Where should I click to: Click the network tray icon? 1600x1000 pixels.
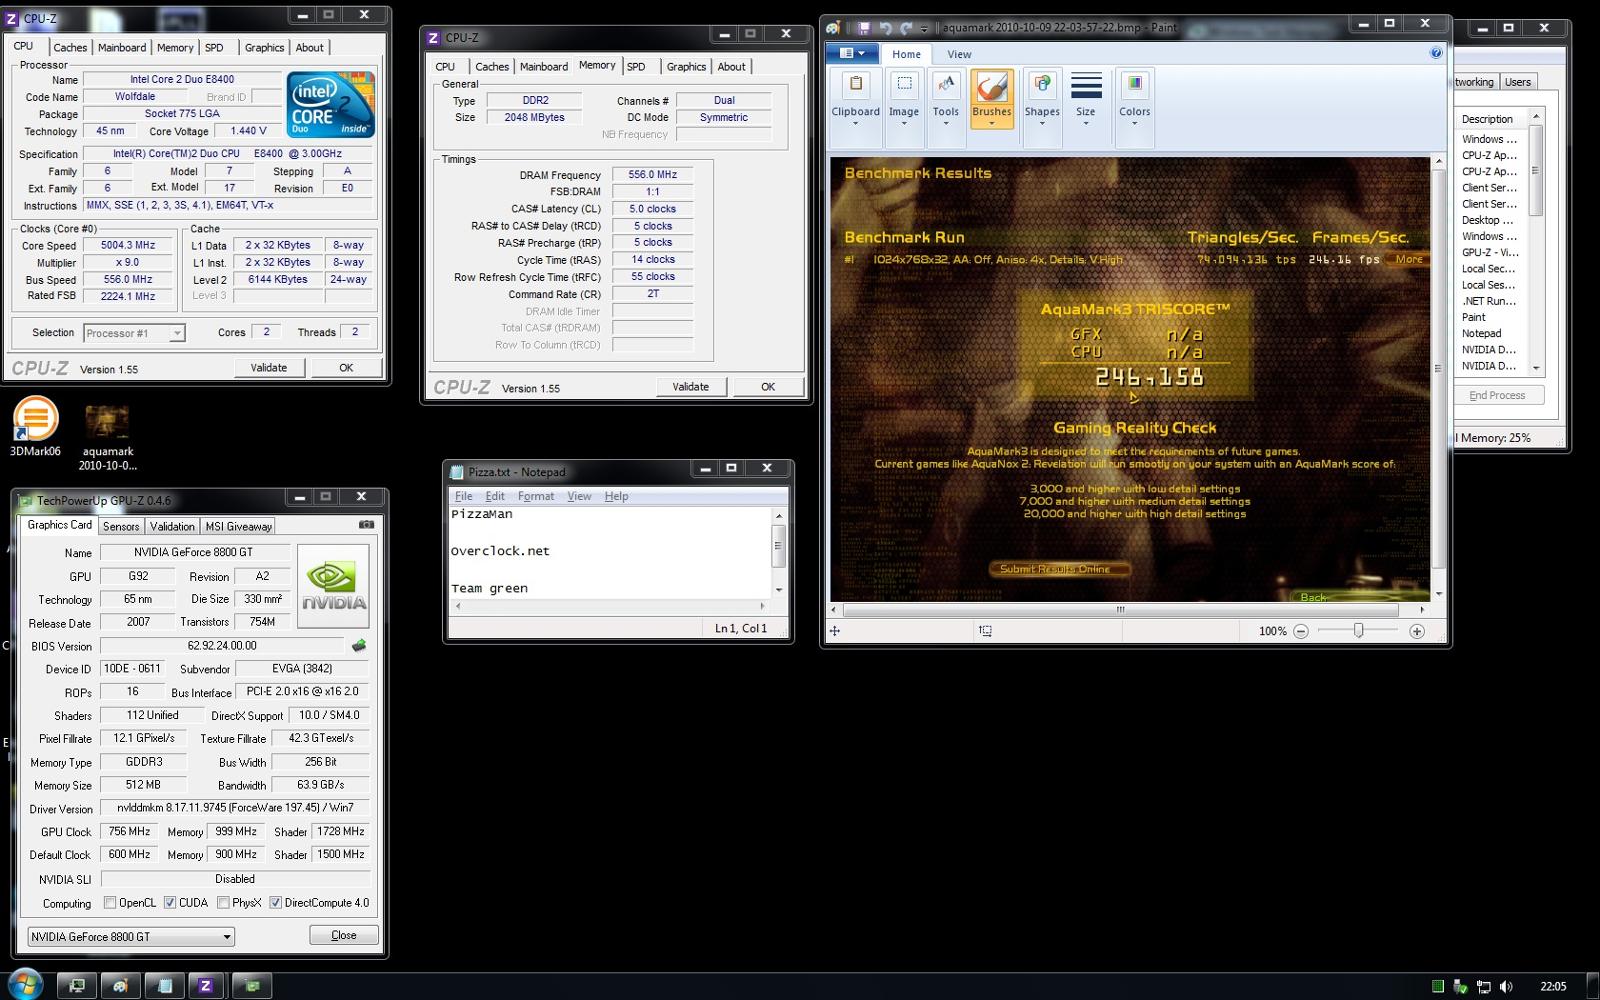pos(1484,987)
